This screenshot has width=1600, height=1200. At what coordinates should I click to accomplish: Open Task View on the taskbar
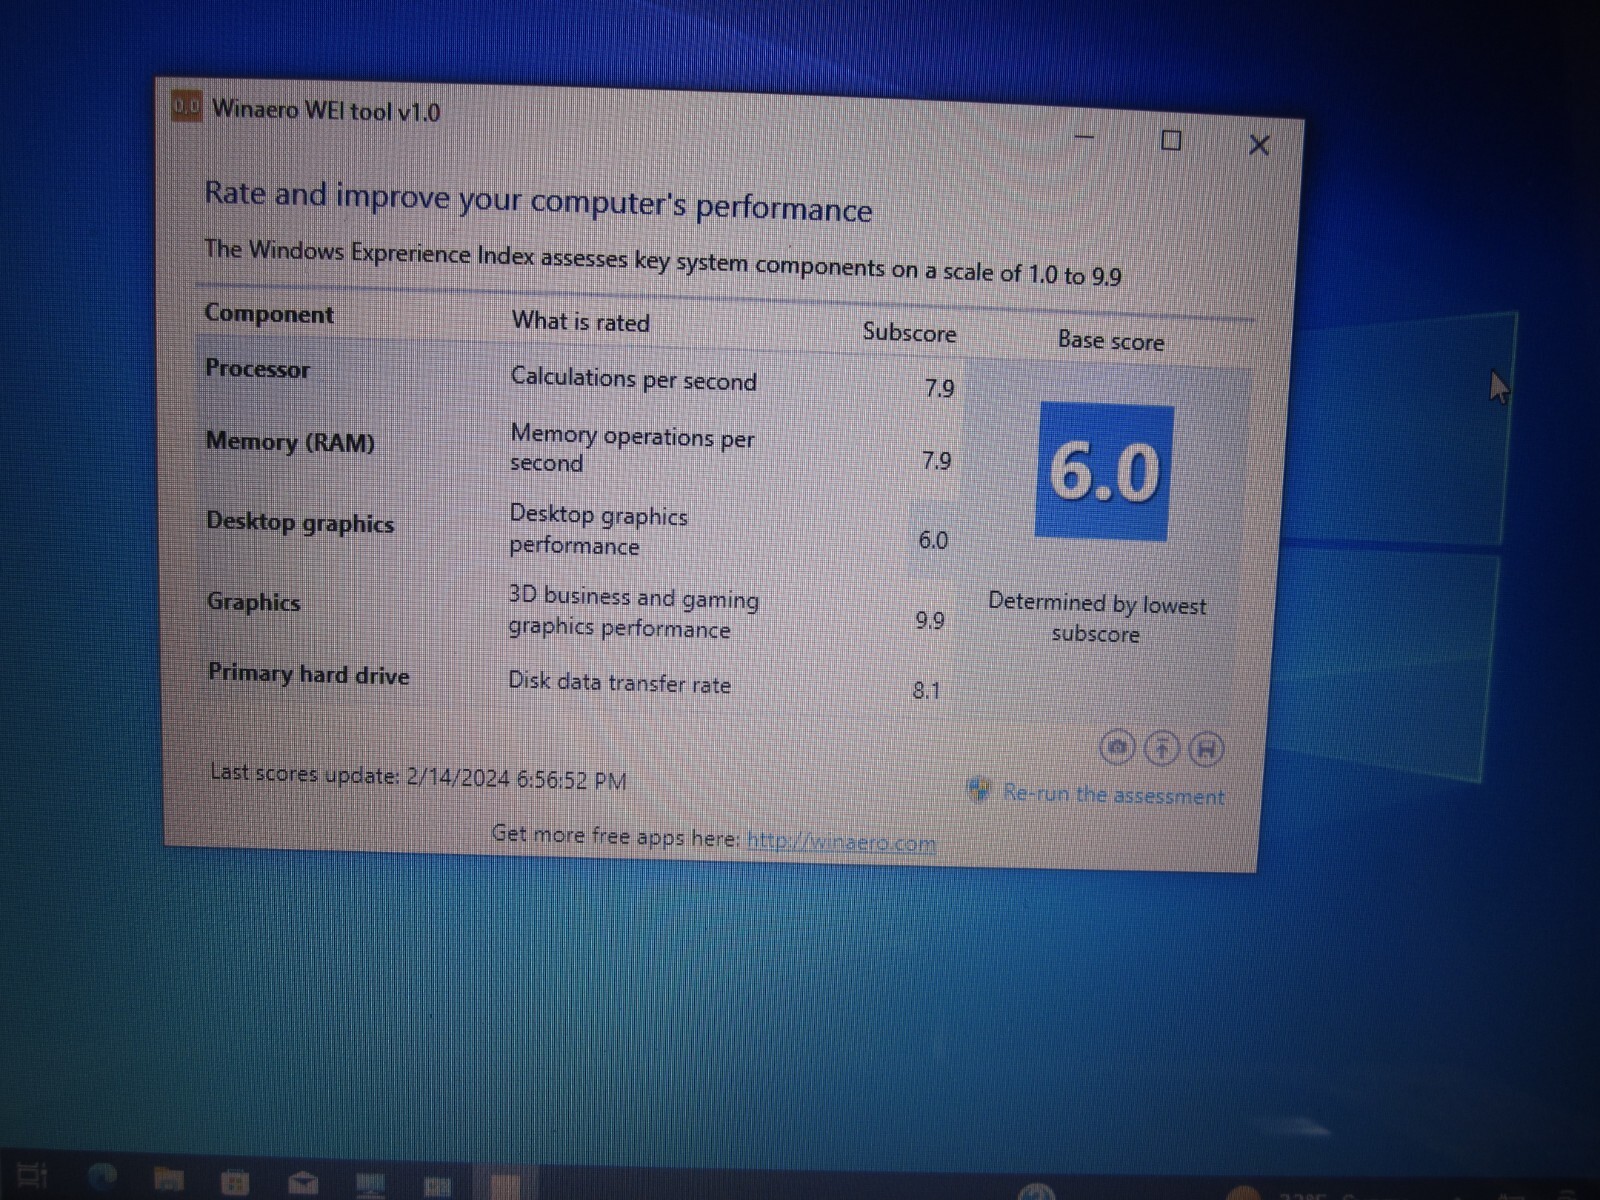pyautogui.click(x=31, y=1175)
